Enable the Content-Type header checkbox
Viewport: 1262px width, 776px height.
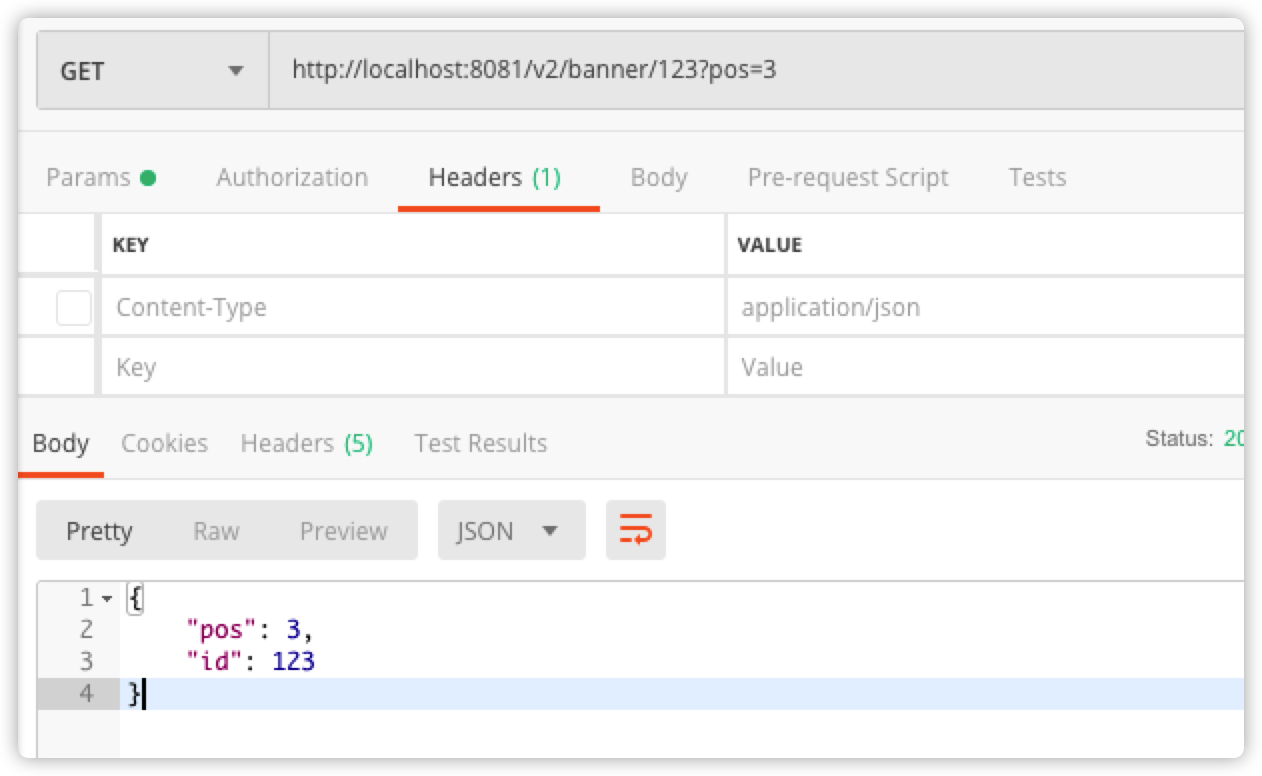tap(74, 308)
